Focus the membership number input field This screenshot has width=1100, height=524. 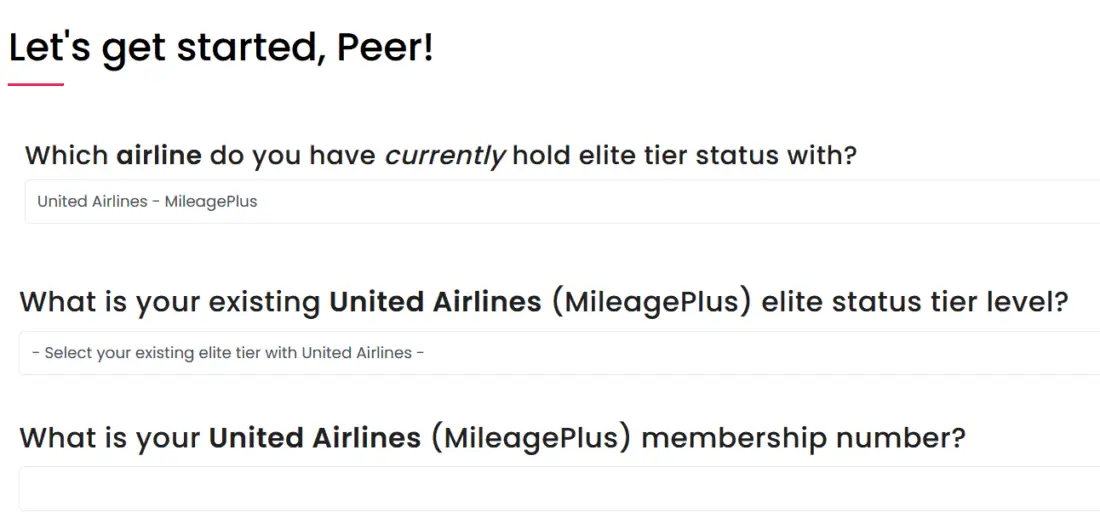[x=560, y=489]
